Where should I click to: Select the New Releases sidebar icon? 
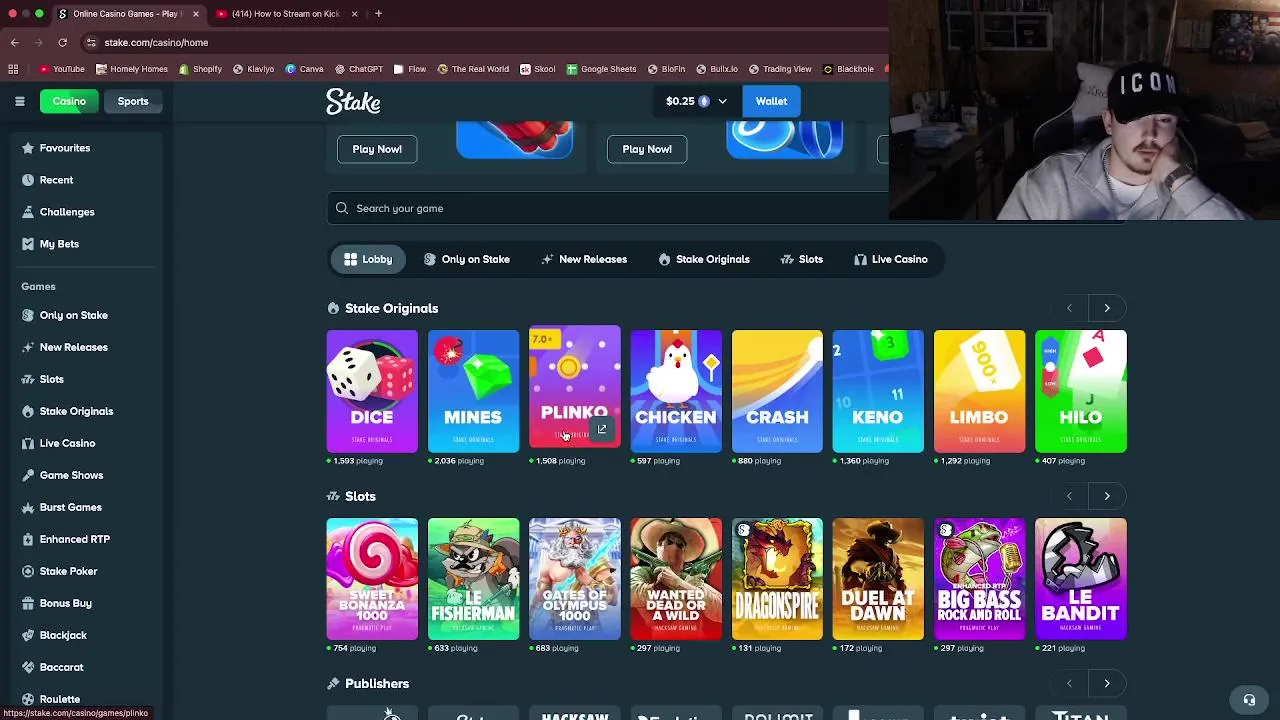(x=28, y=347)
